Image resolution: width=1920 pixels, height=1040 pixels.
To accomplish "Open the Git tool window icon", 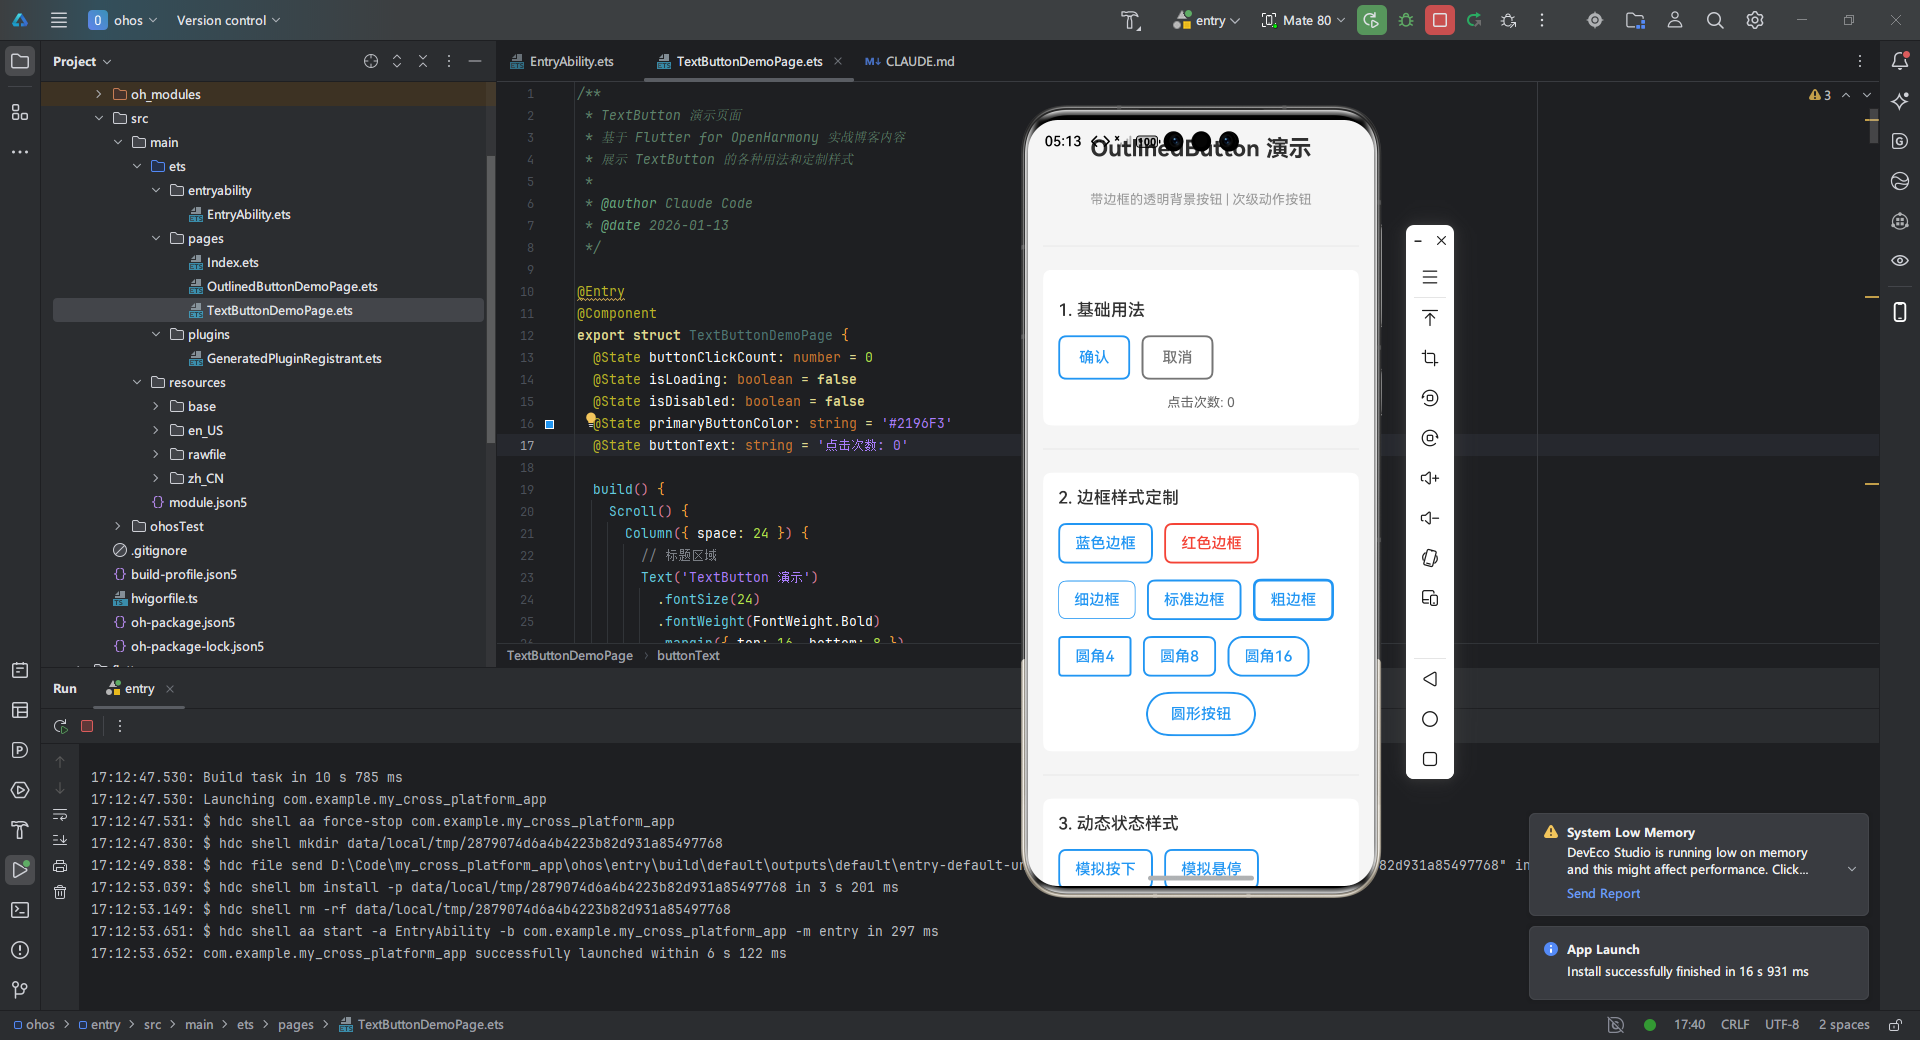I will (x=20, y=990).
